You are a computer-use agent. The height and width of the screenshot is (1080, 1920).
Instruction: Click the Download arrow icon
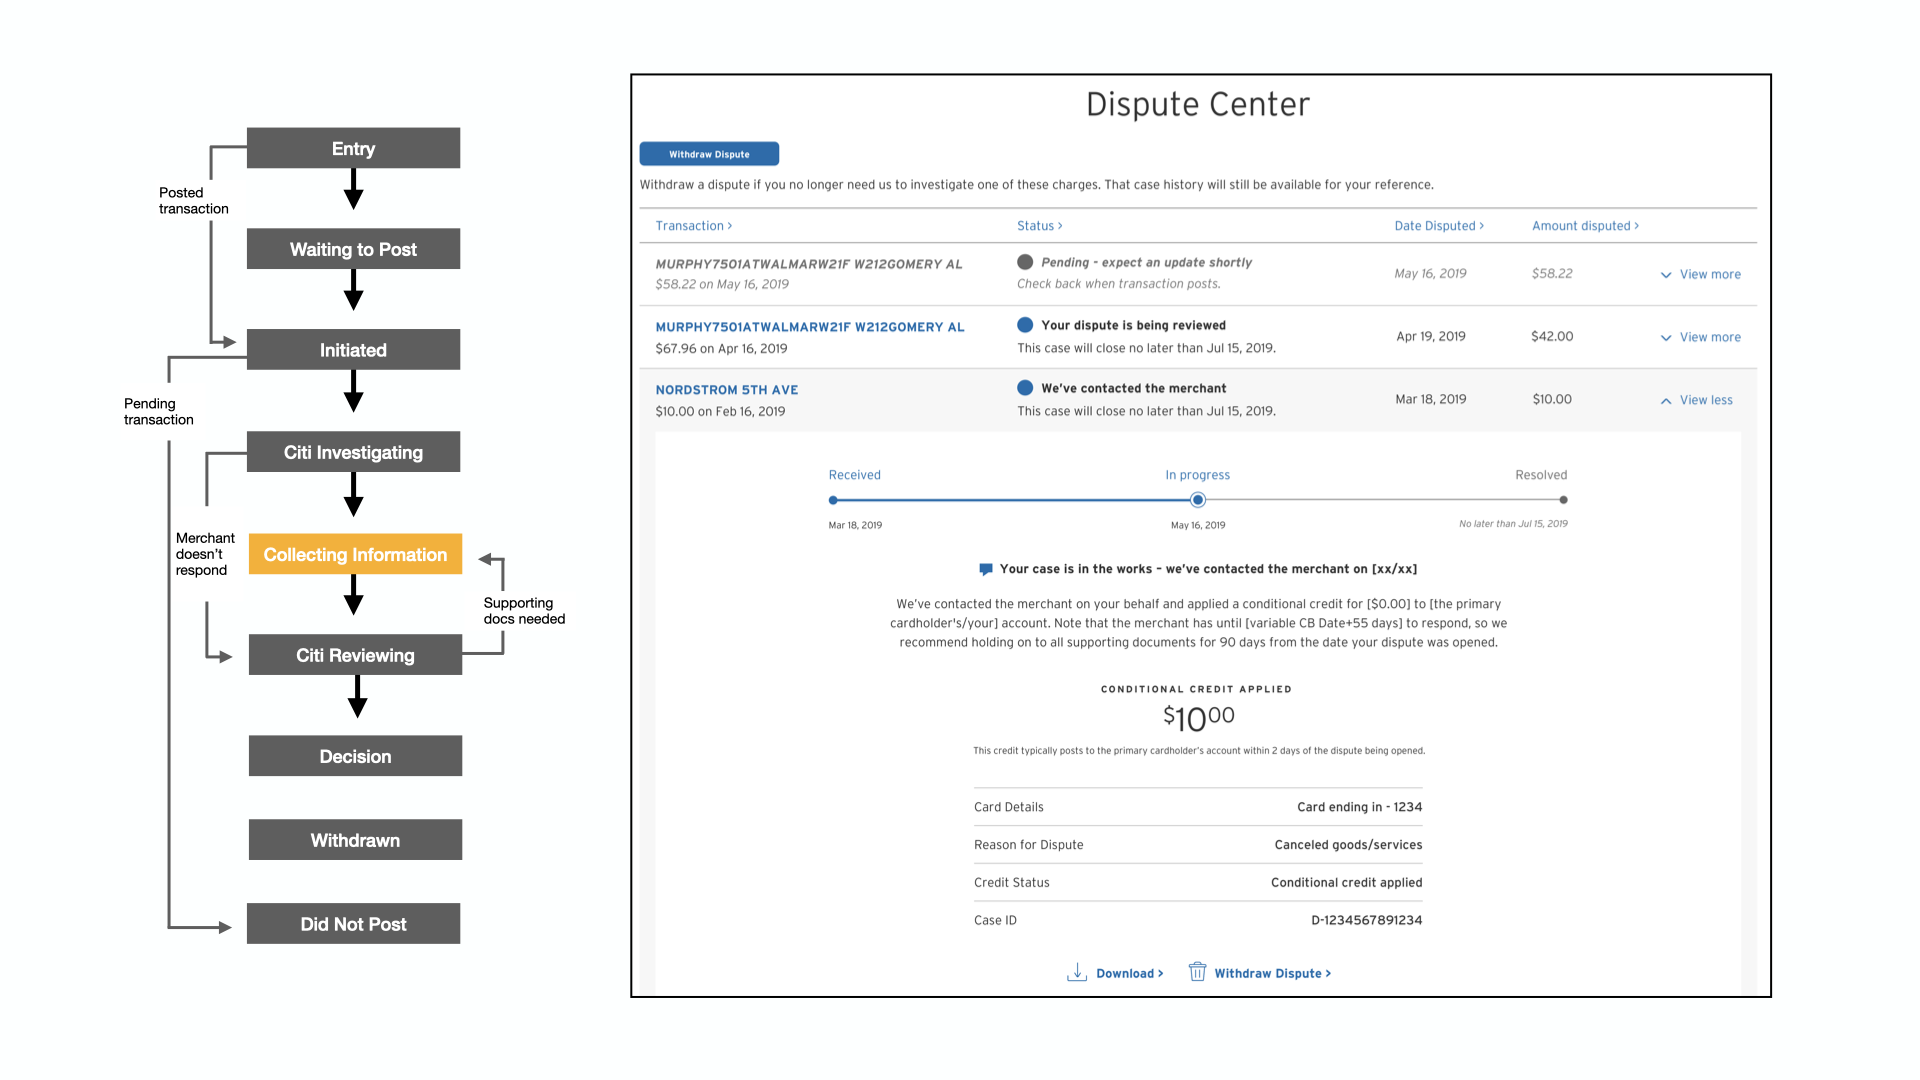click(x=1077, y=972)
